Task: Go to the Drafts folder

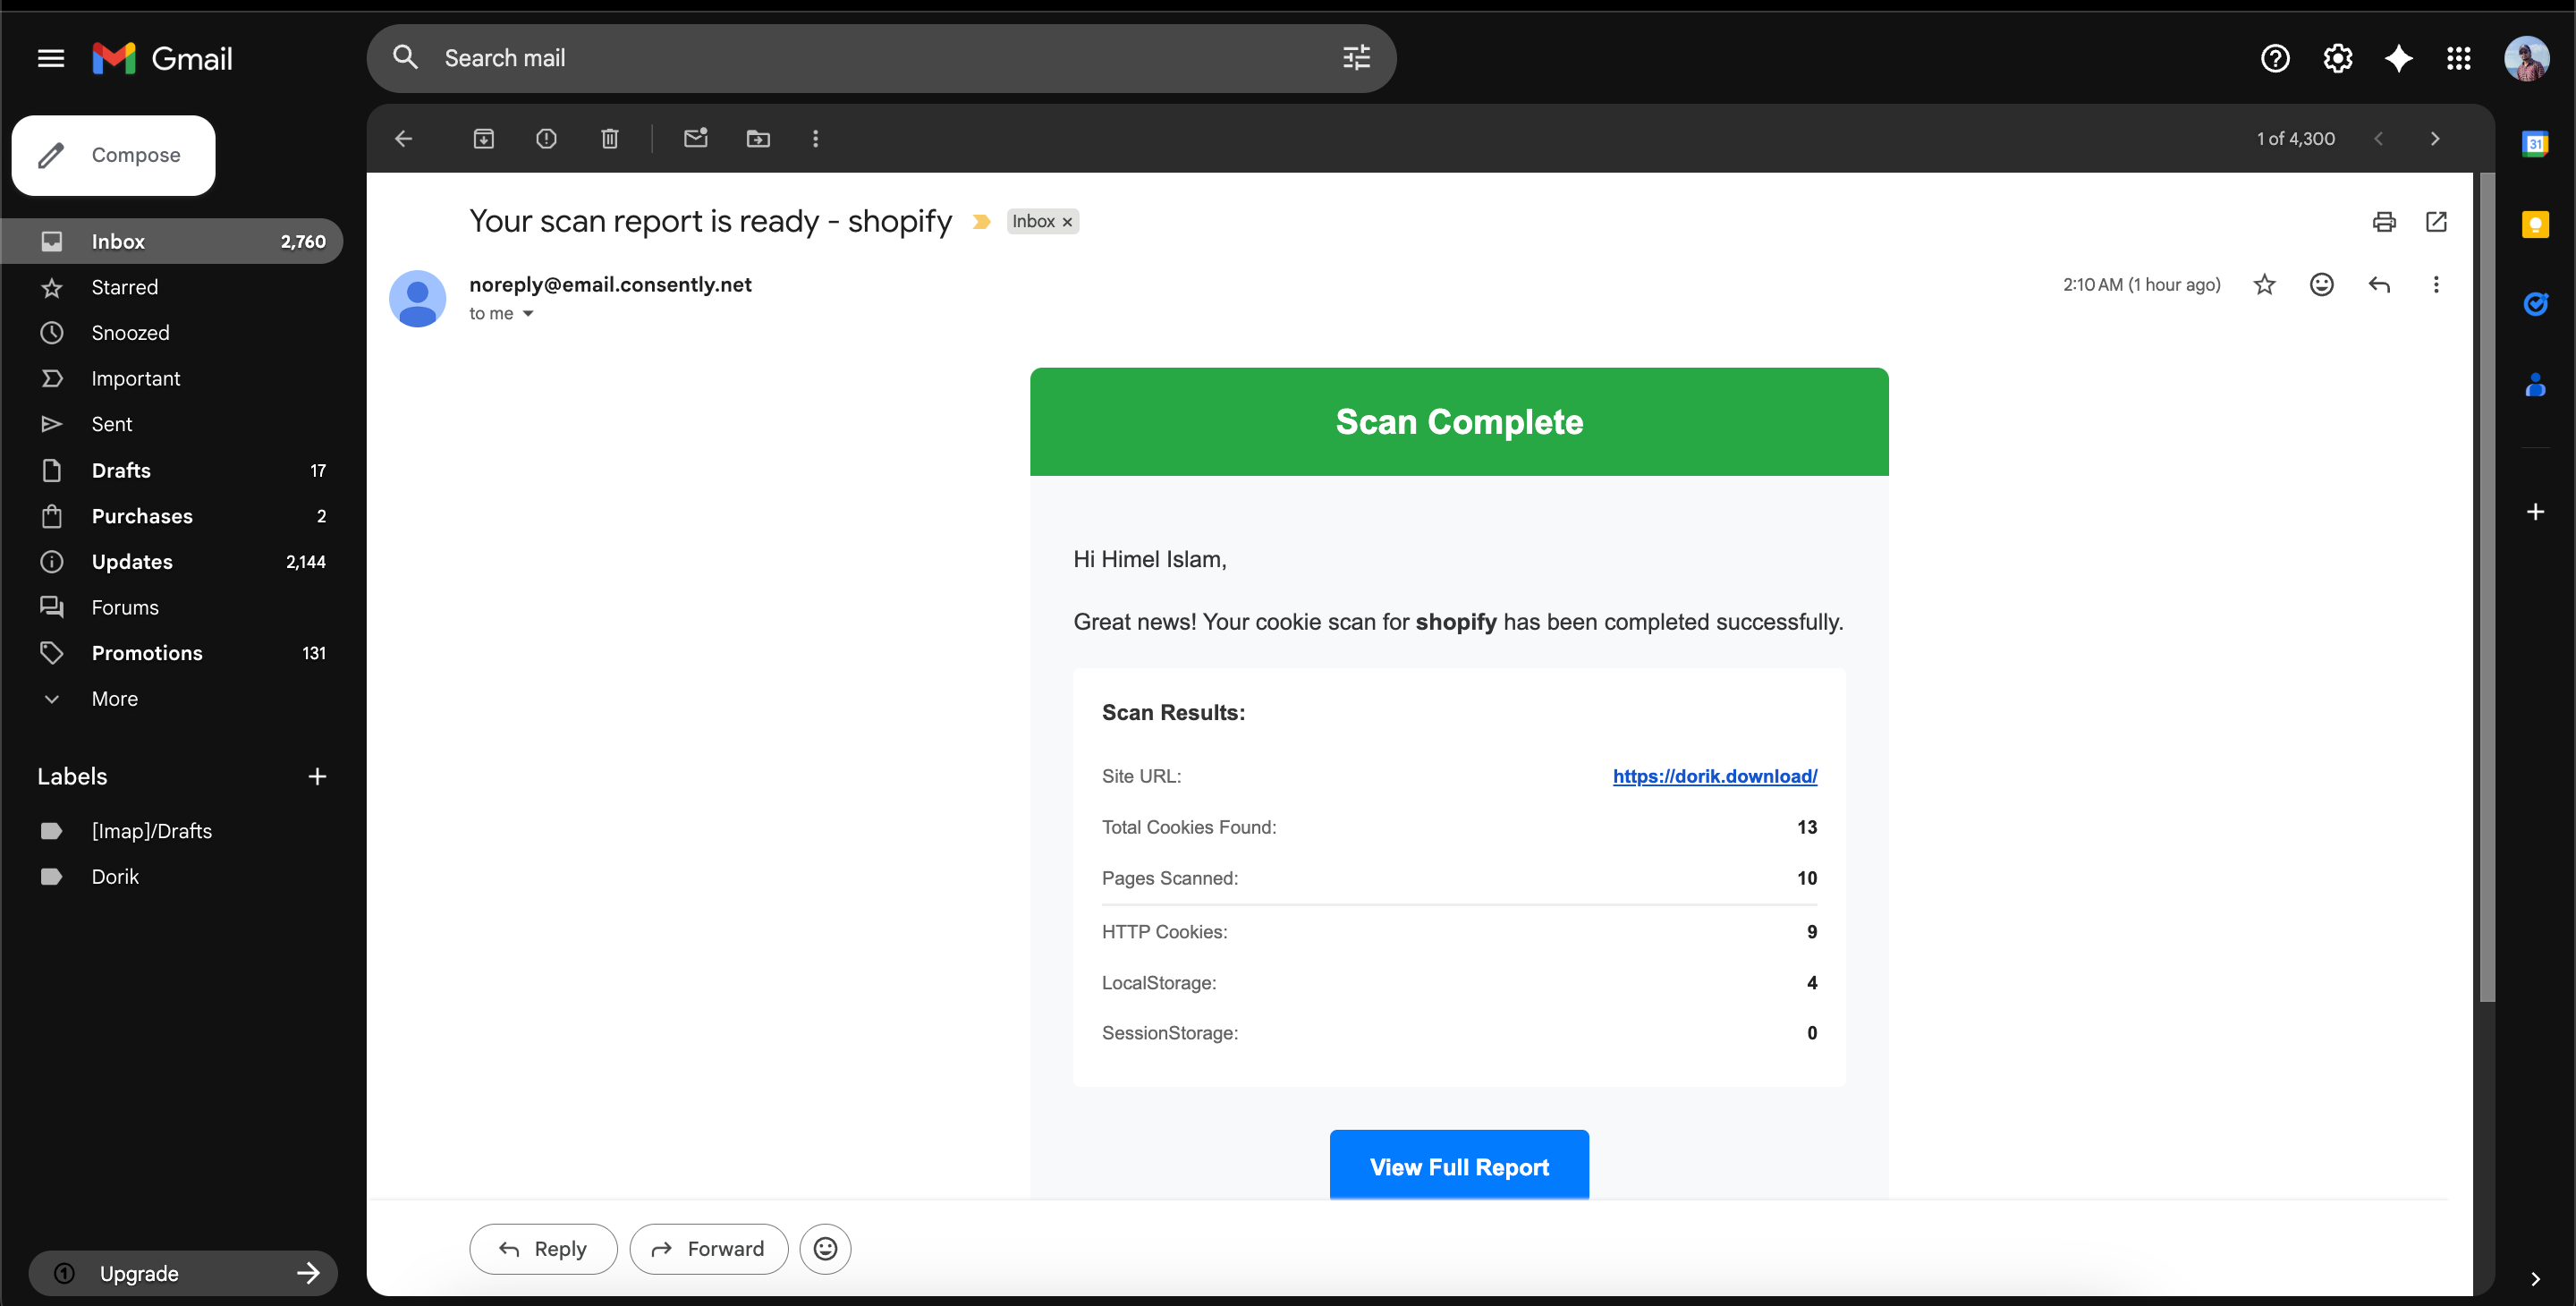Action: tap(121, 470)
